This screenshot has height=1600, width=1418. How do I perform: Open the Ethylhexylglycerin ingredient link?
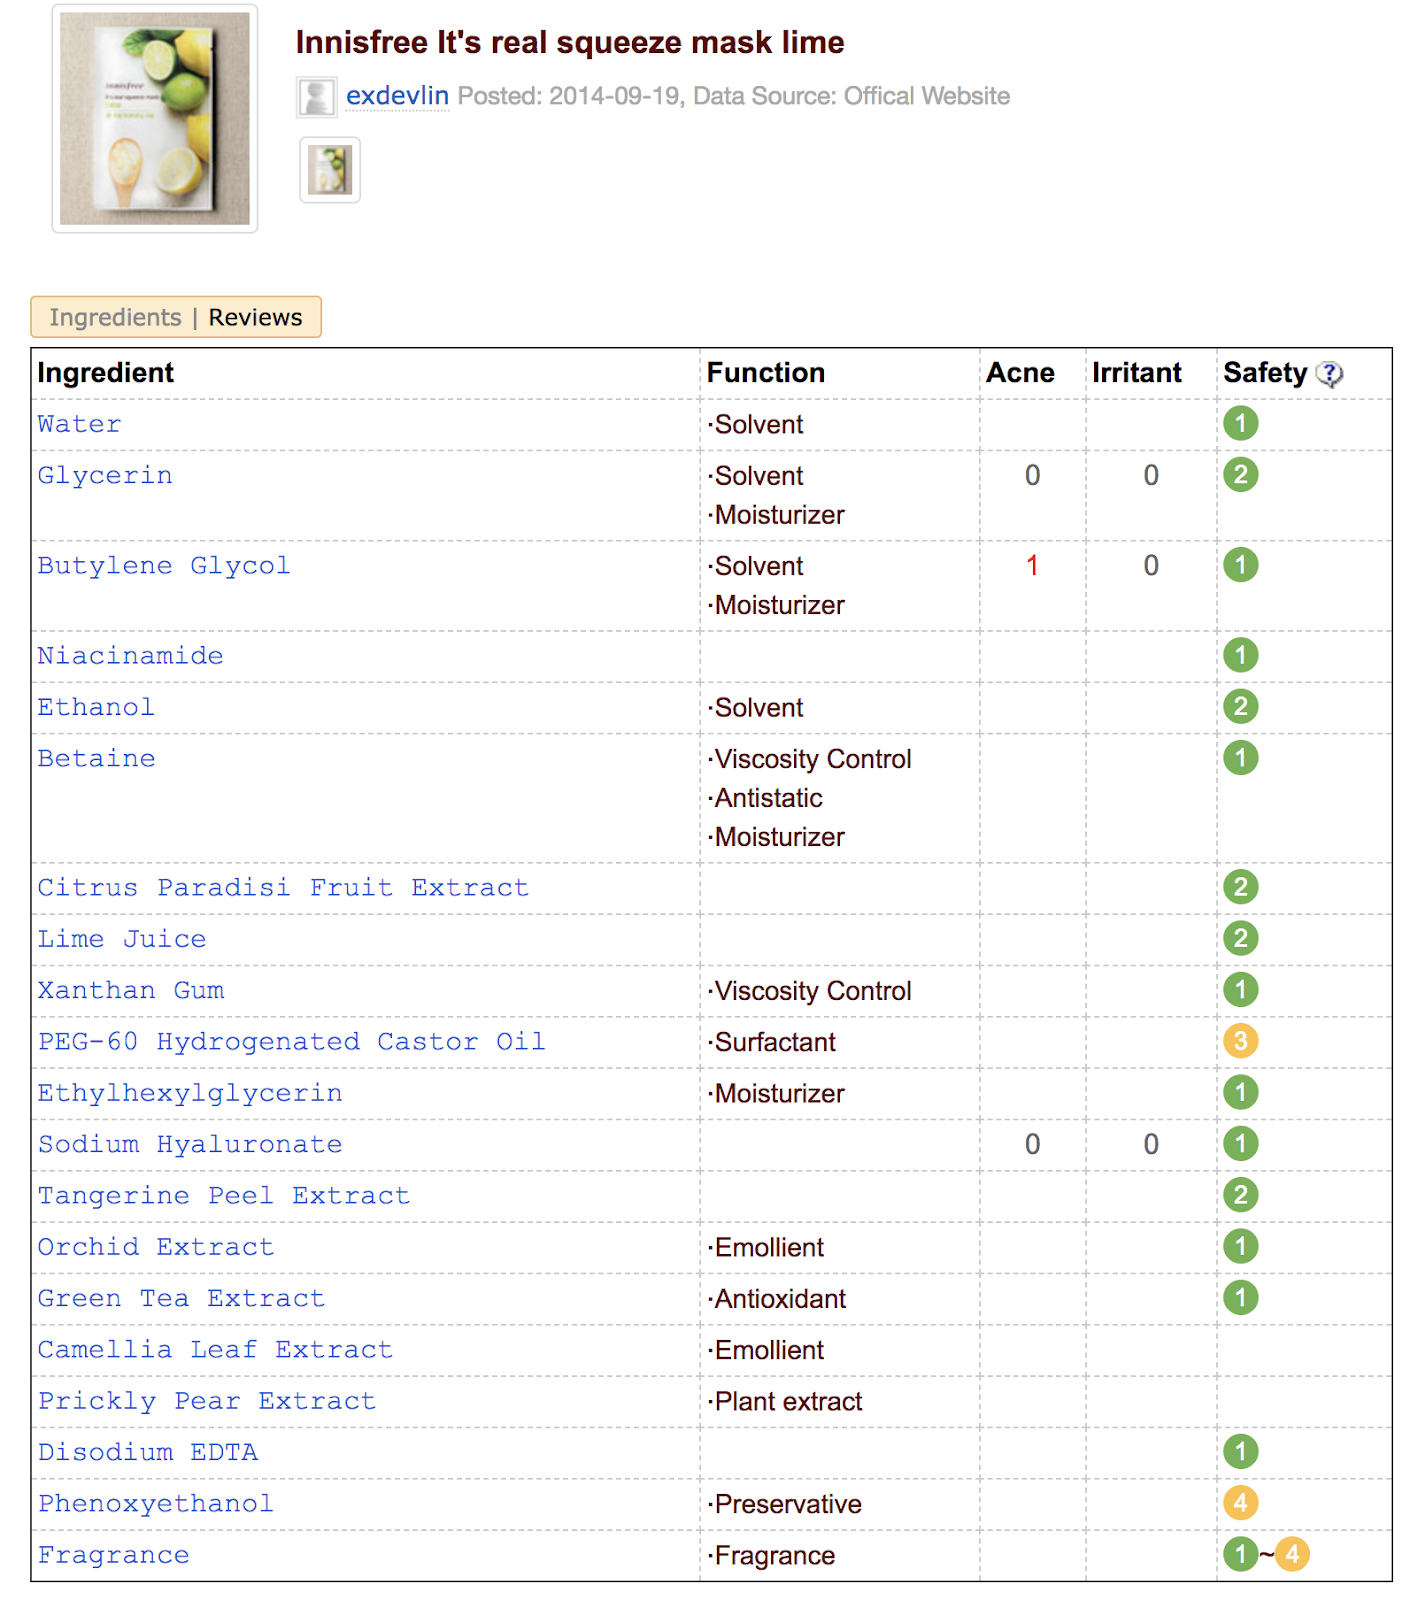[x=190, y=1093]
